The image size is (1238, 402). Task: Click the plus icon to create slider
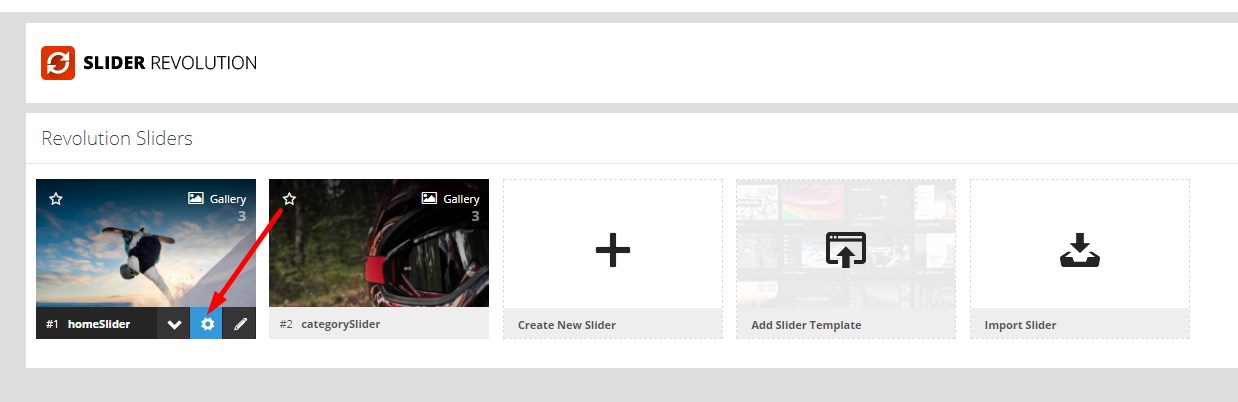pos(612,249)
